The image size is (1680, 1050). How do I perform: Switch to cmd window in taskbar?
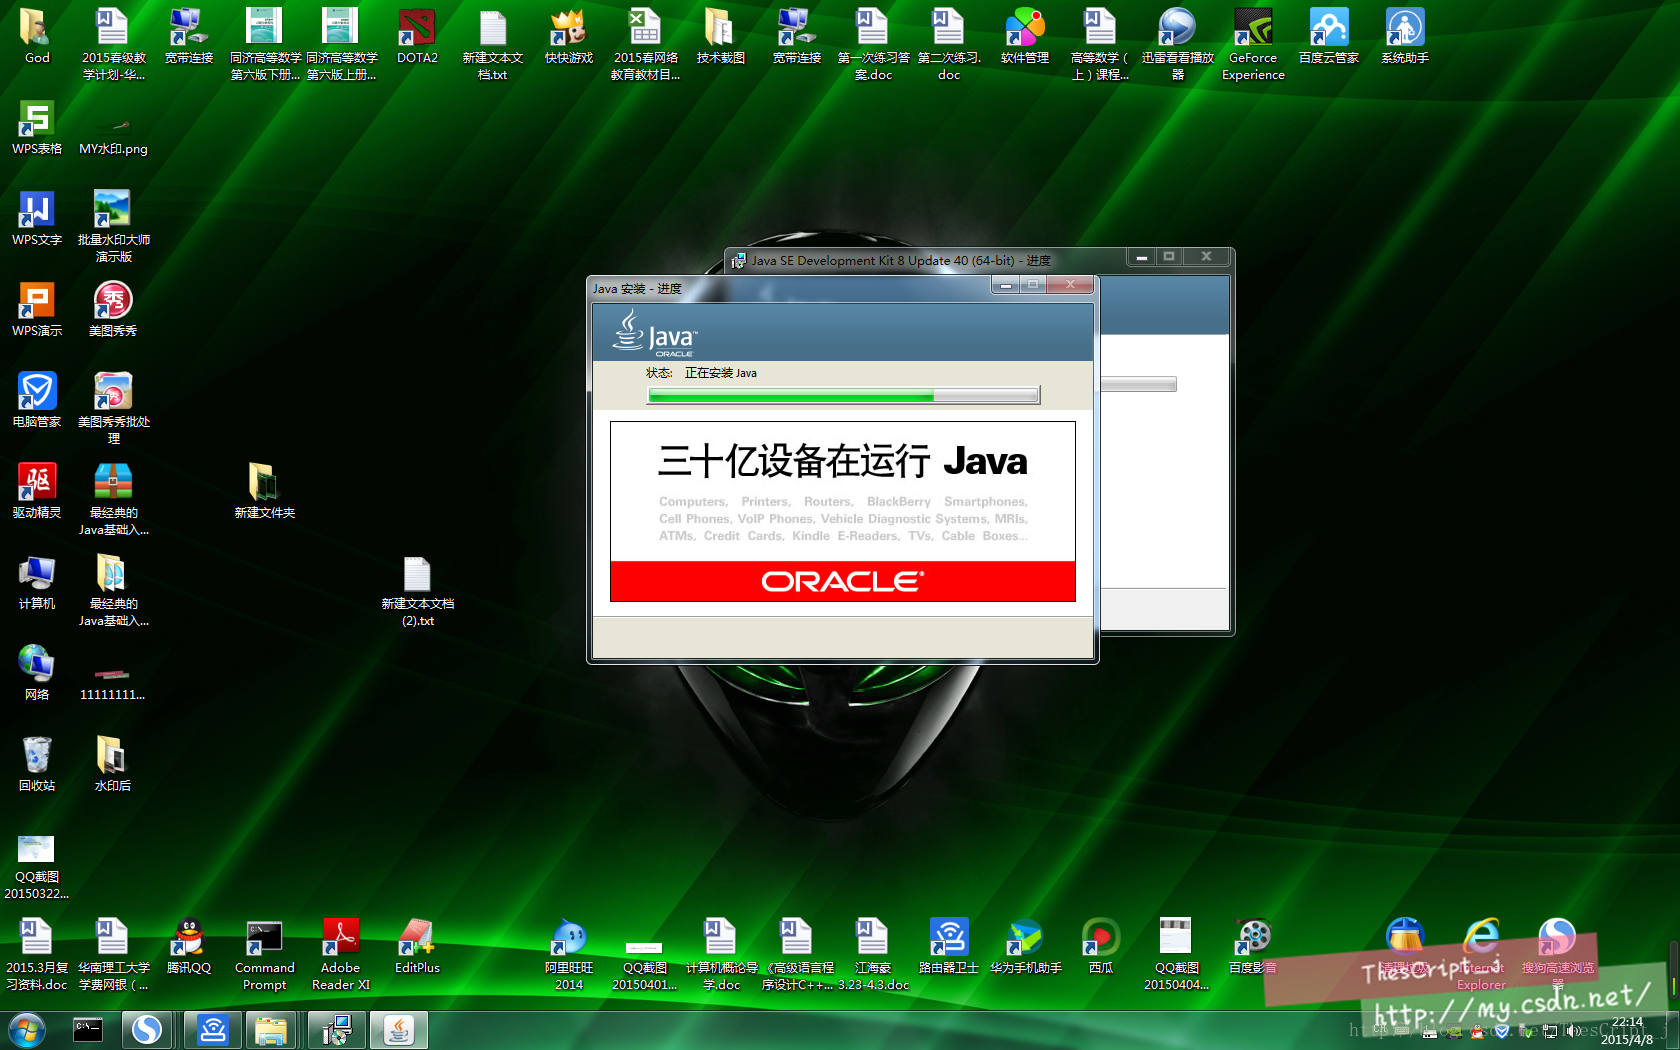[88, 1029]
